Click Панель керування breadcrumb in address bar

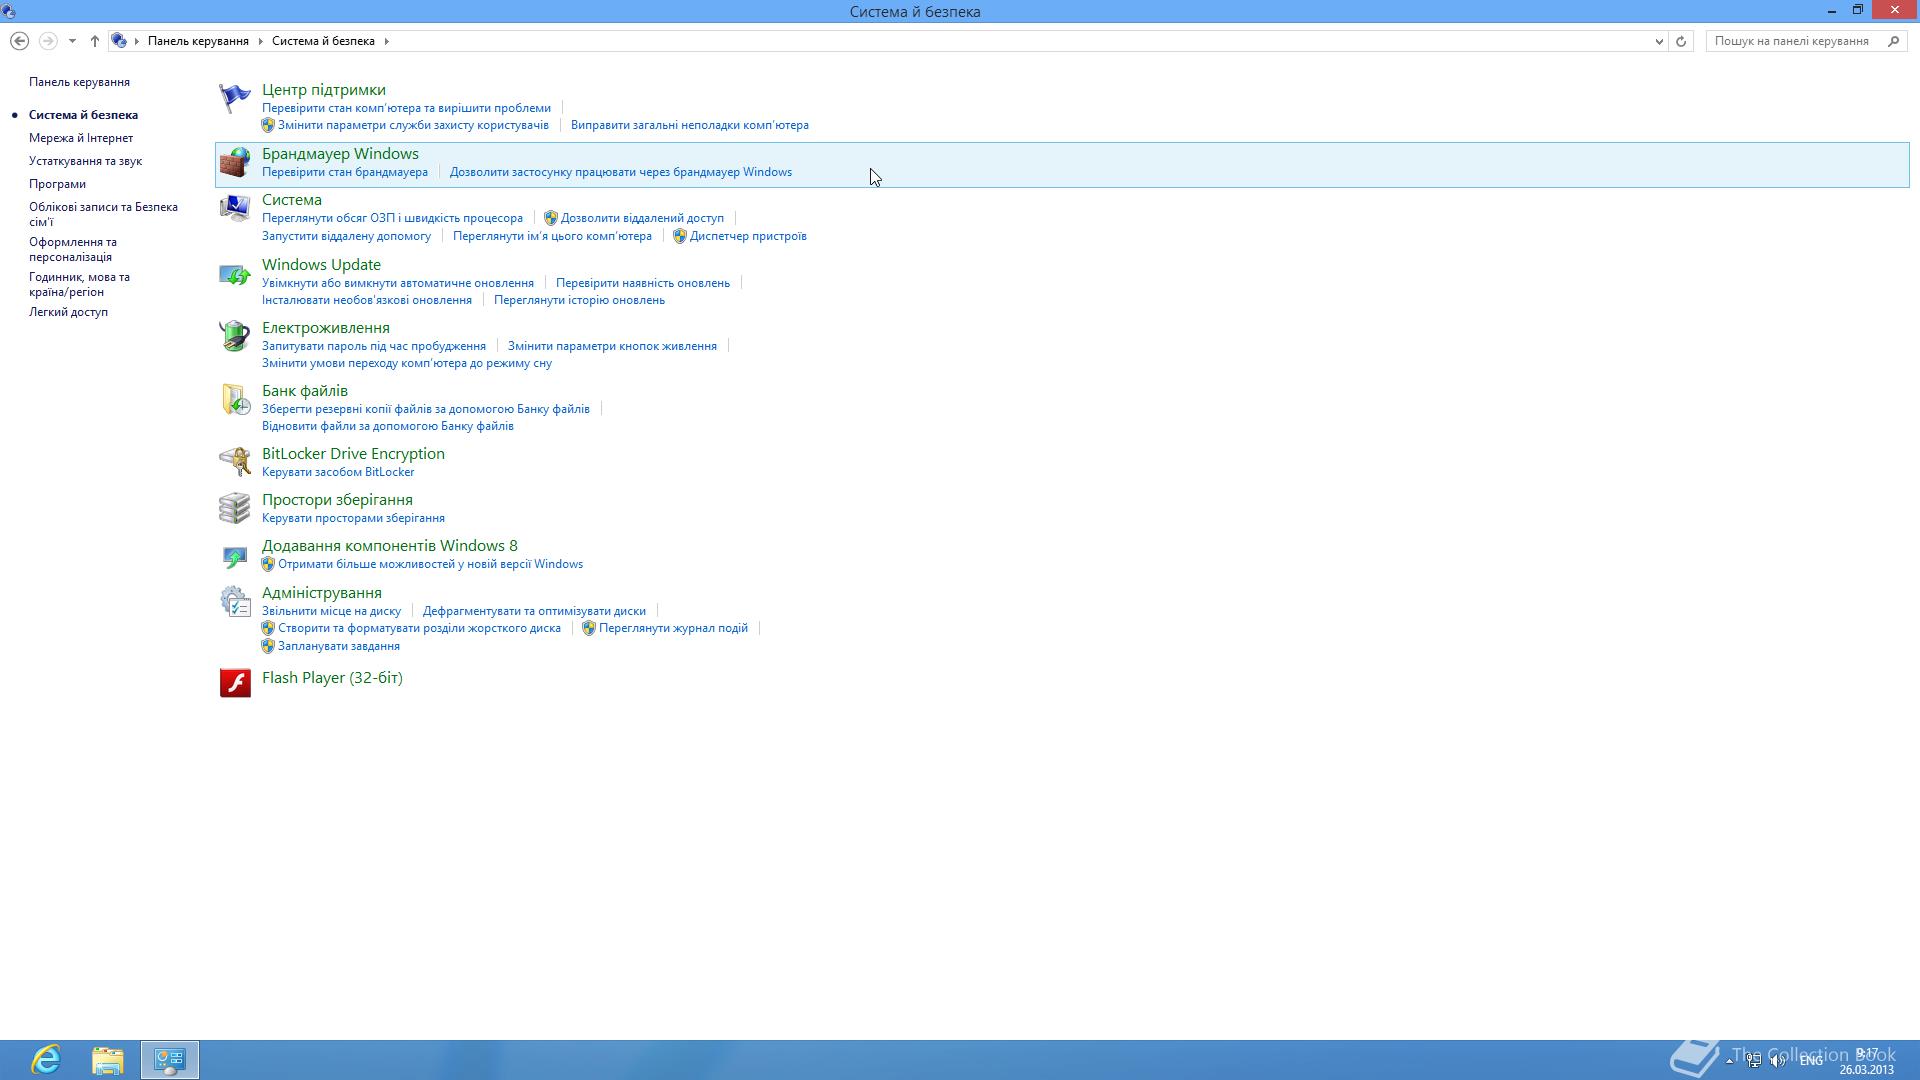coord(198,41)
